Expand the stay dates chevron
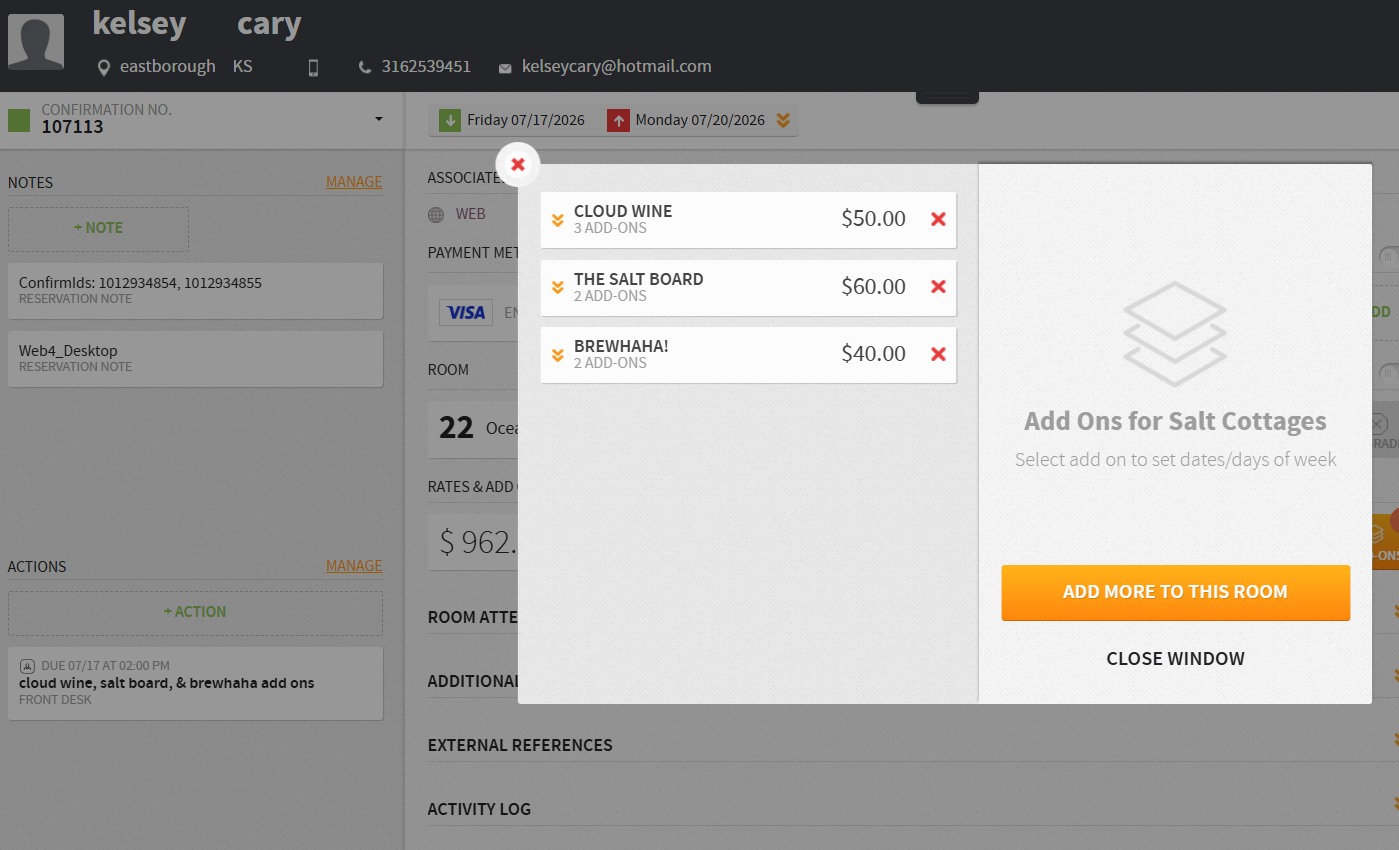 (x=783, y=120)
